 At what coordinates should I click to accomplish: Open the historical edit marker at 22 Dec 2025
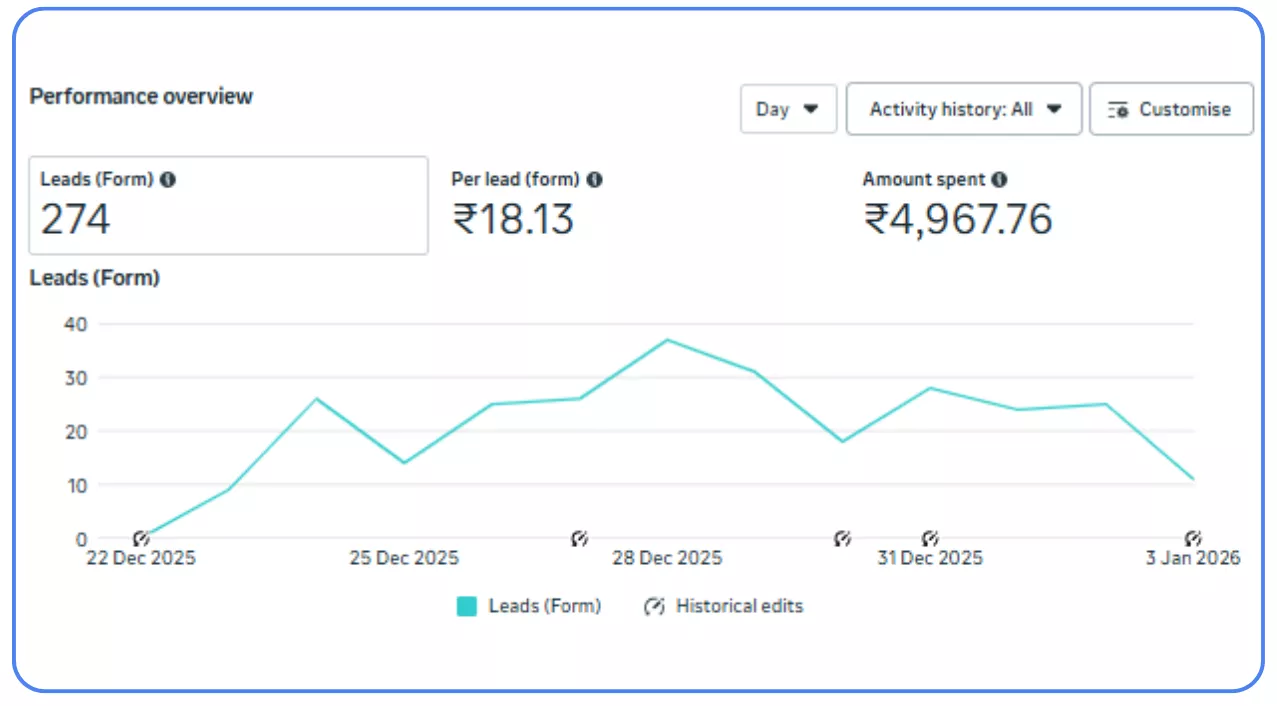pyautogui.click(x=141, y=539)
